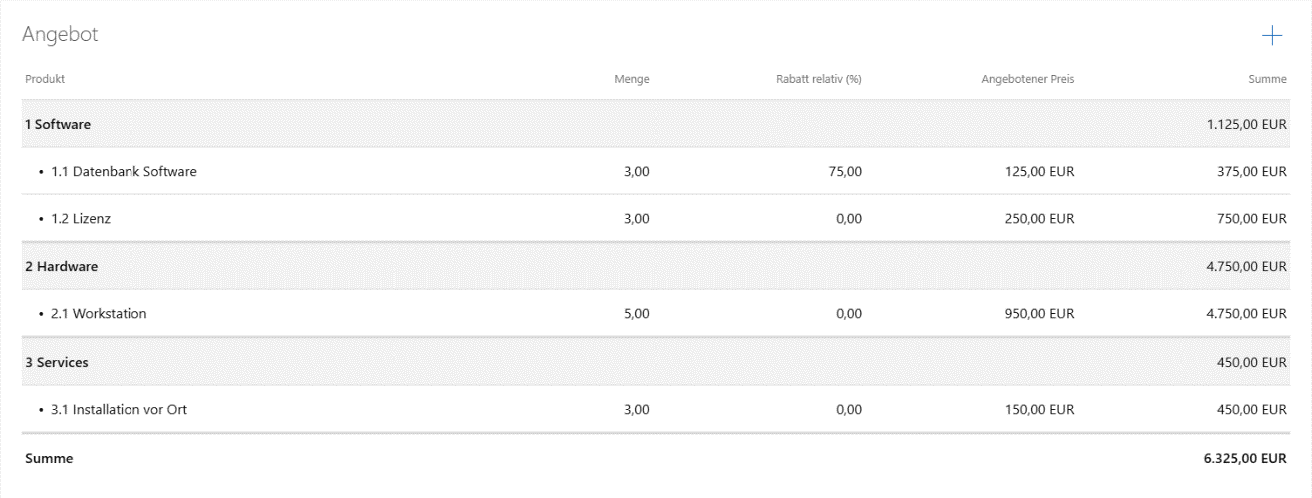Image resolution: width=1312 pixels, height=498 pixels.
Task: Select the 1 Software group row
Action: (656, 124)
